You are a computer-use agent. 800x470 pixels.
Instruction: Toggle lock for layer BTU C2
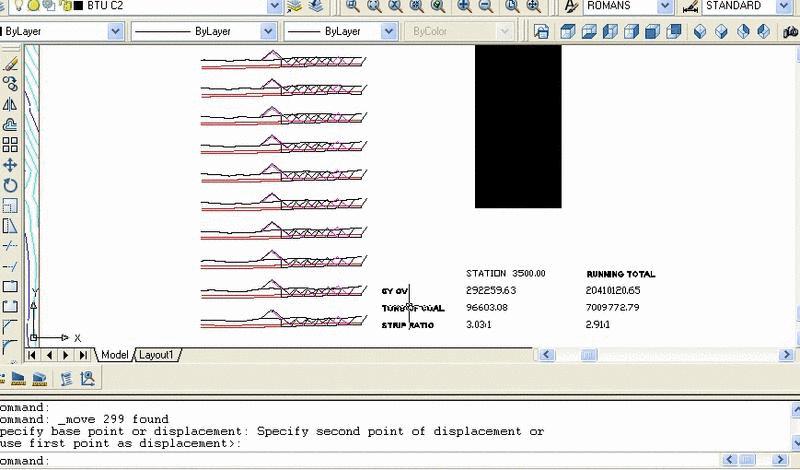(x=65, y=6)
